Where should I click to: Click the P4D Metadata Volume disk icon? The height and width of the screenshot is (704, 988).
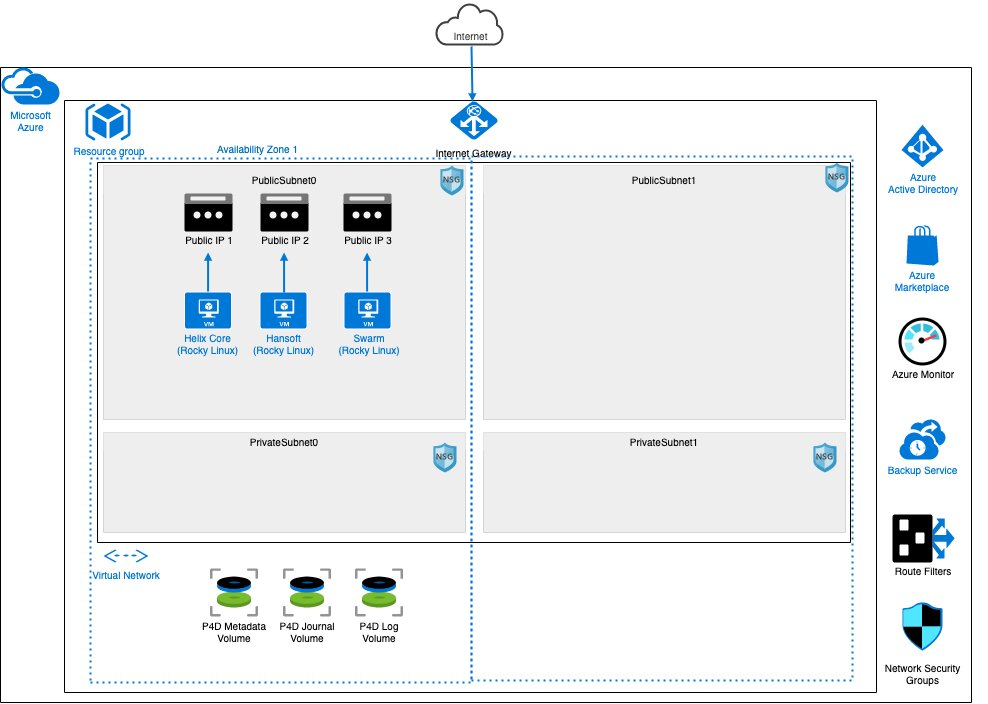pos(234,592)
